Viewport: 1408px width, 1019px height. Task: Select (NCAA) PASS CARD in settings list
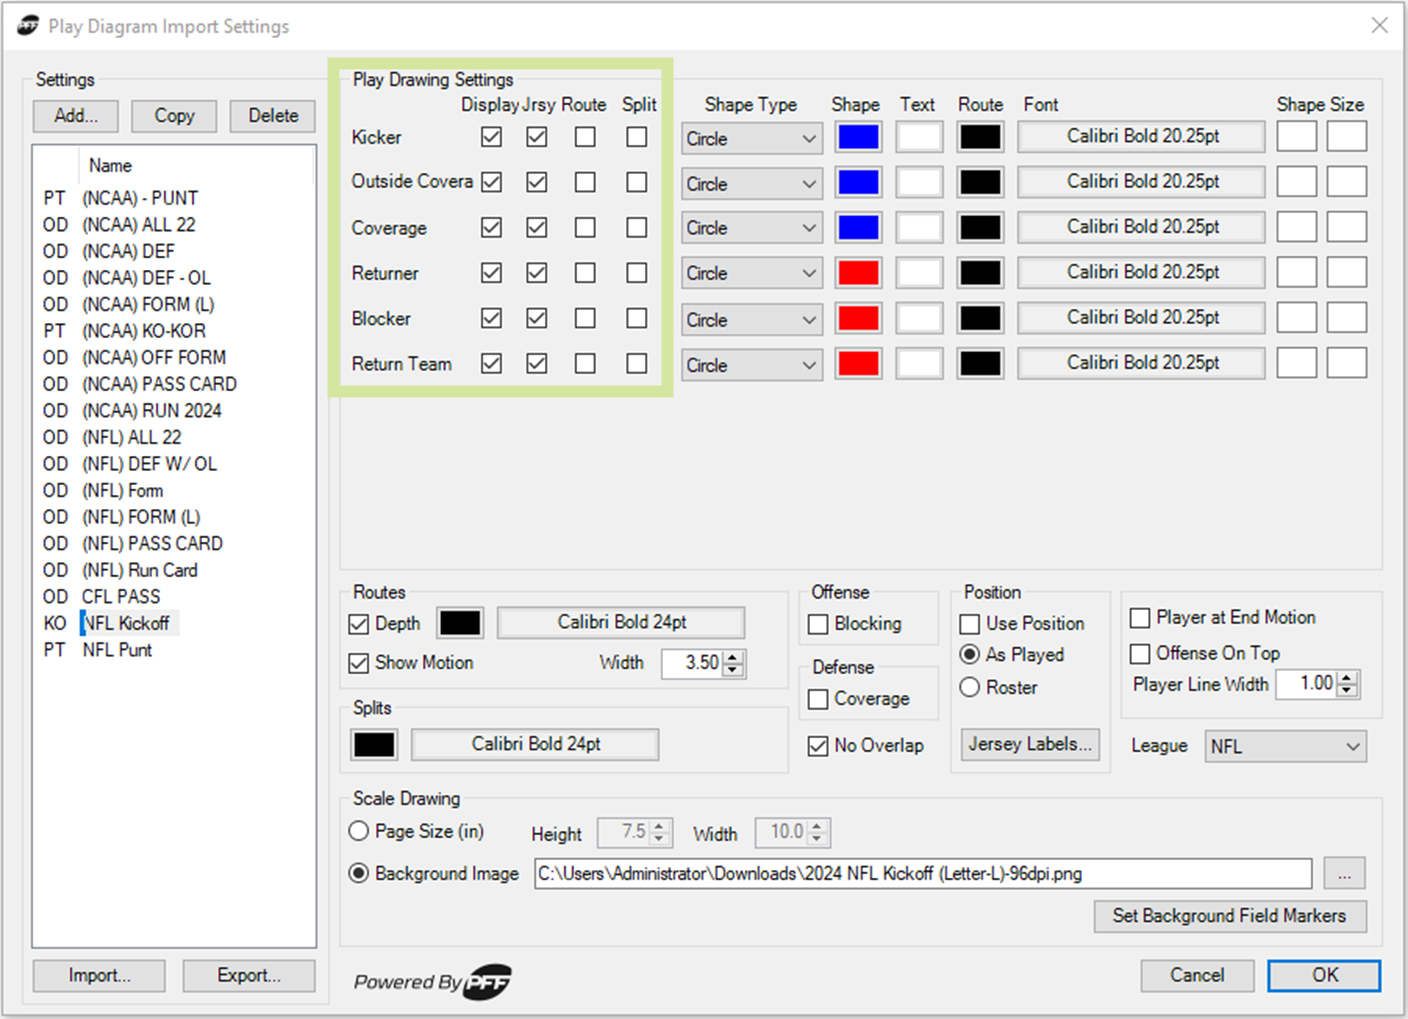coord(159,384)
